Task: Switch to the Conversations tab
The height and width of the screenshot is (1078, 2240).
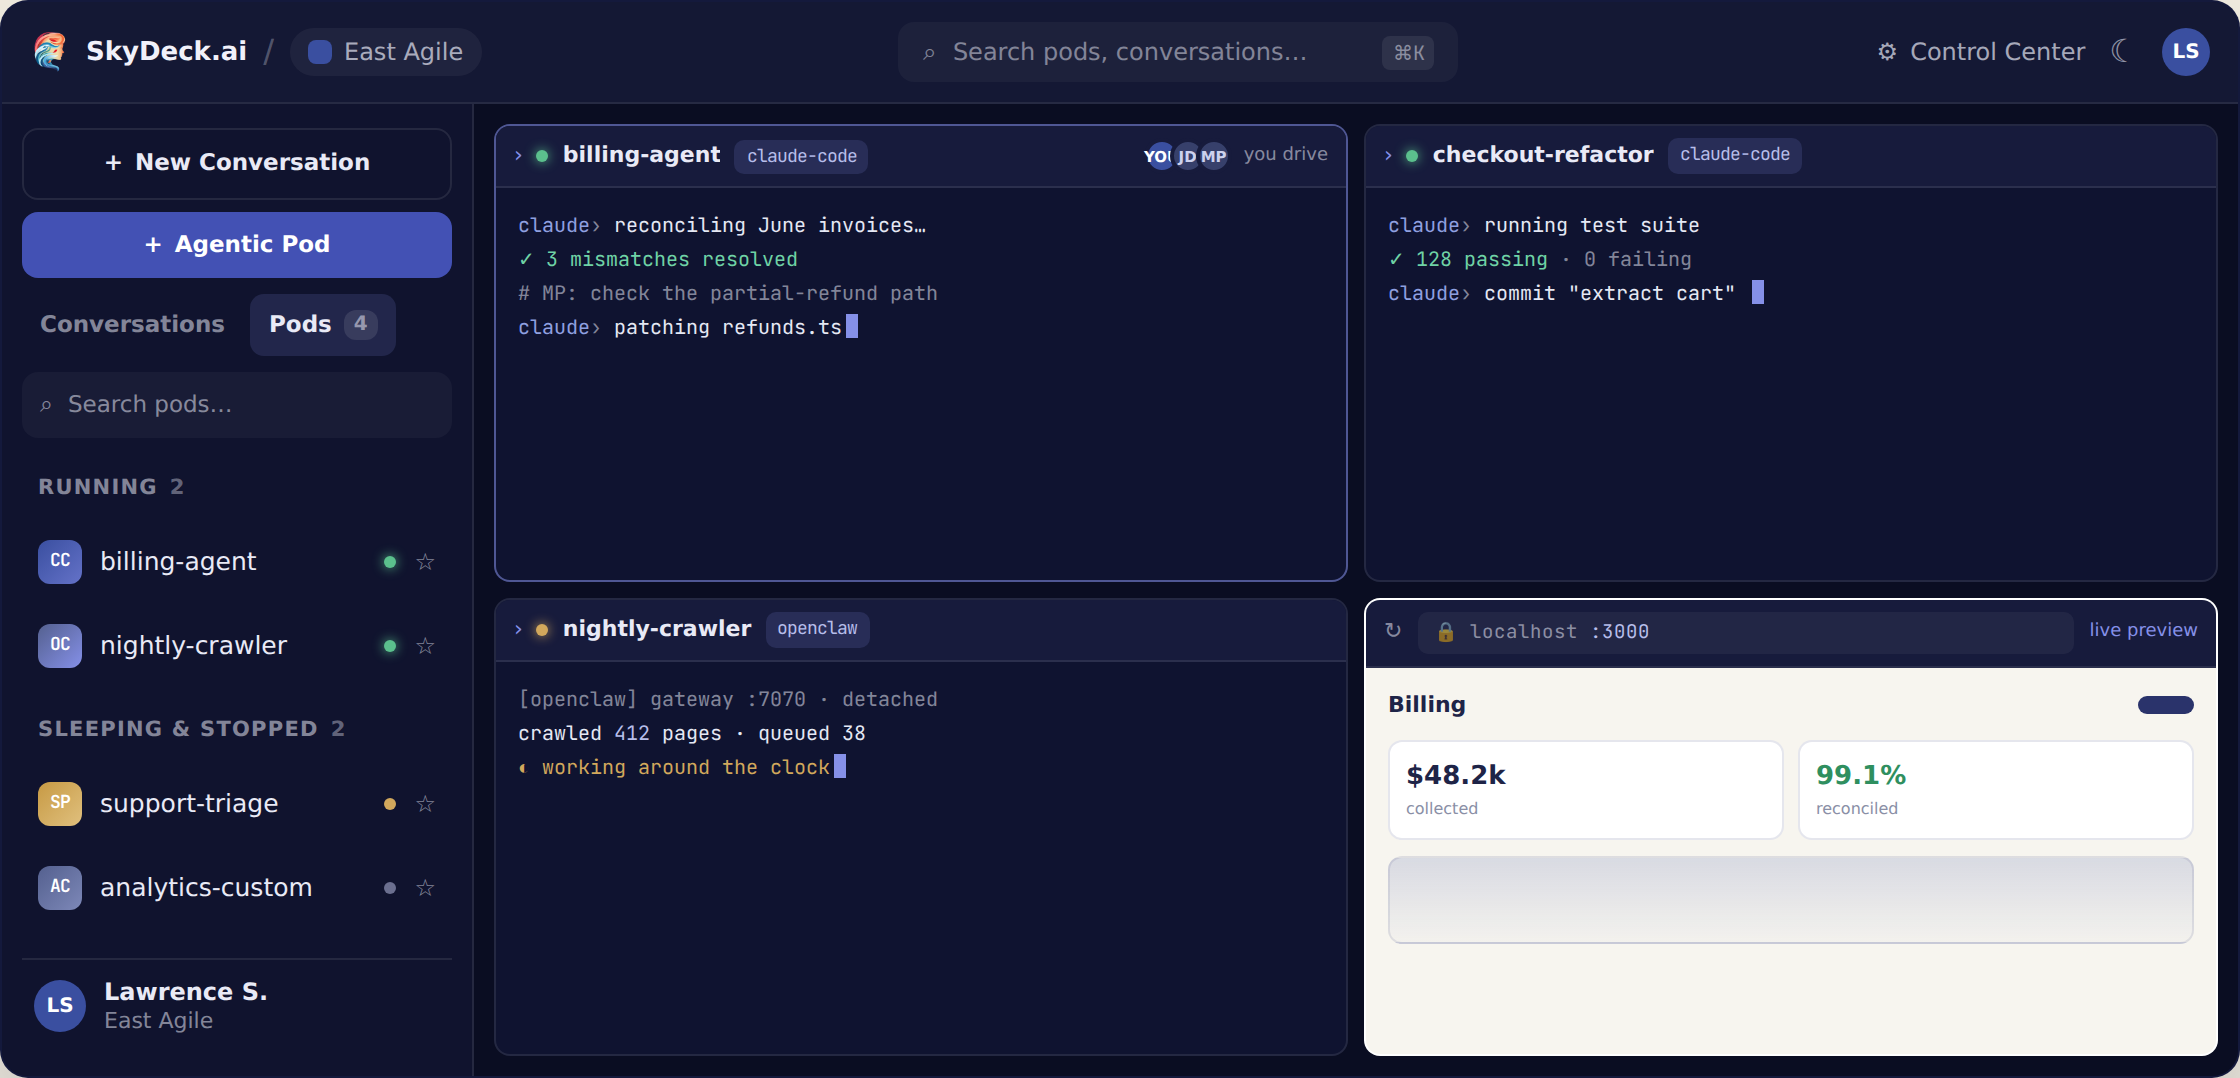Action: coord(132,324)
